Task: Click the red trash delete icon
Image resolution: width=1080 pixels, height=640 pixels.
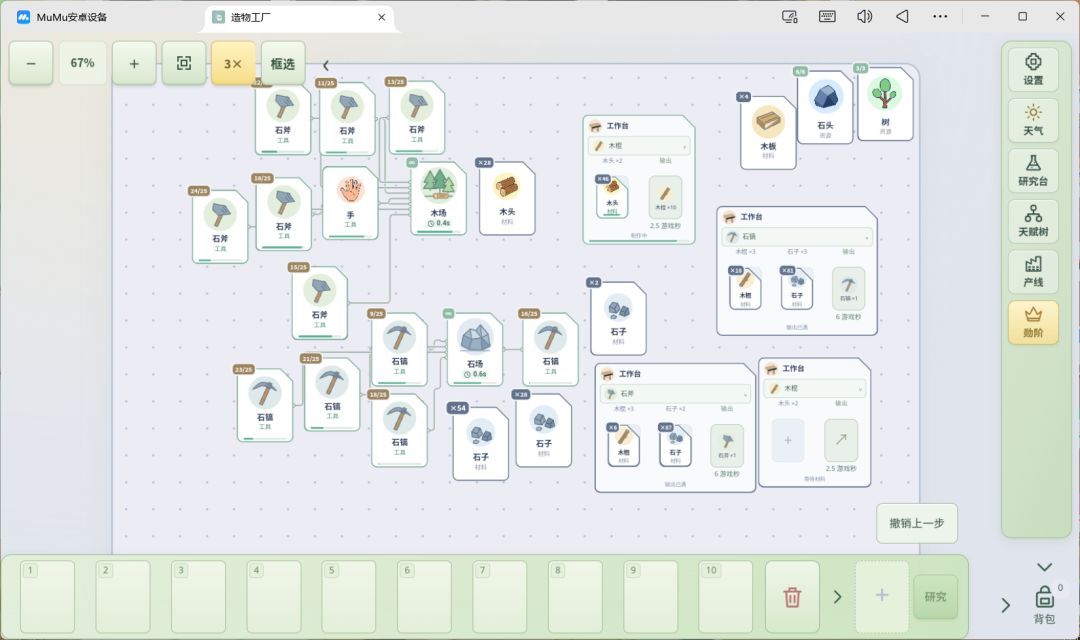Action: point(792,597)
